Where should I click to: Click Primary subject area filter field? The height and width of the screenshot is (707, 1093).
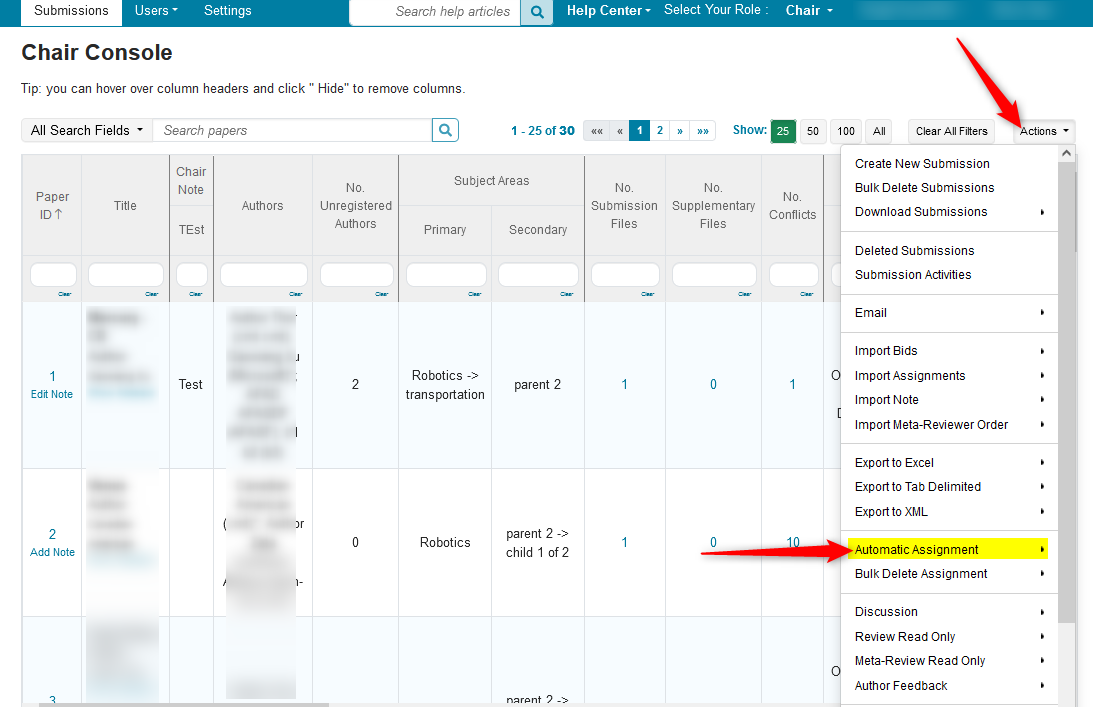tap(446, 275)
